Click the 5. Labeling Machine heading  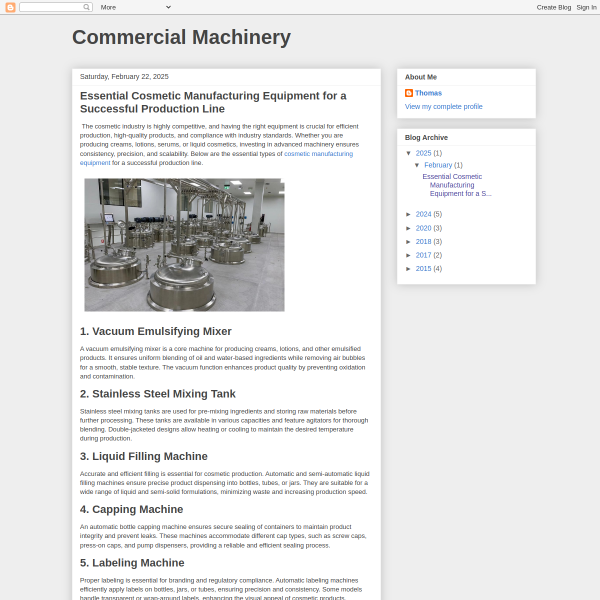click(x=132, y=563)
